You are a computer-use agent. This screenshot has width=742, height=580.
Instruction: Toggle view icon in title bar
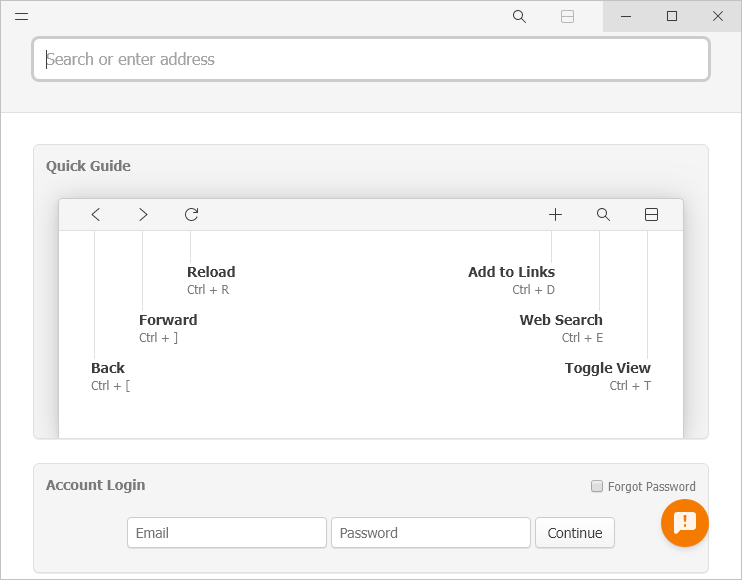tap(567, 16)
